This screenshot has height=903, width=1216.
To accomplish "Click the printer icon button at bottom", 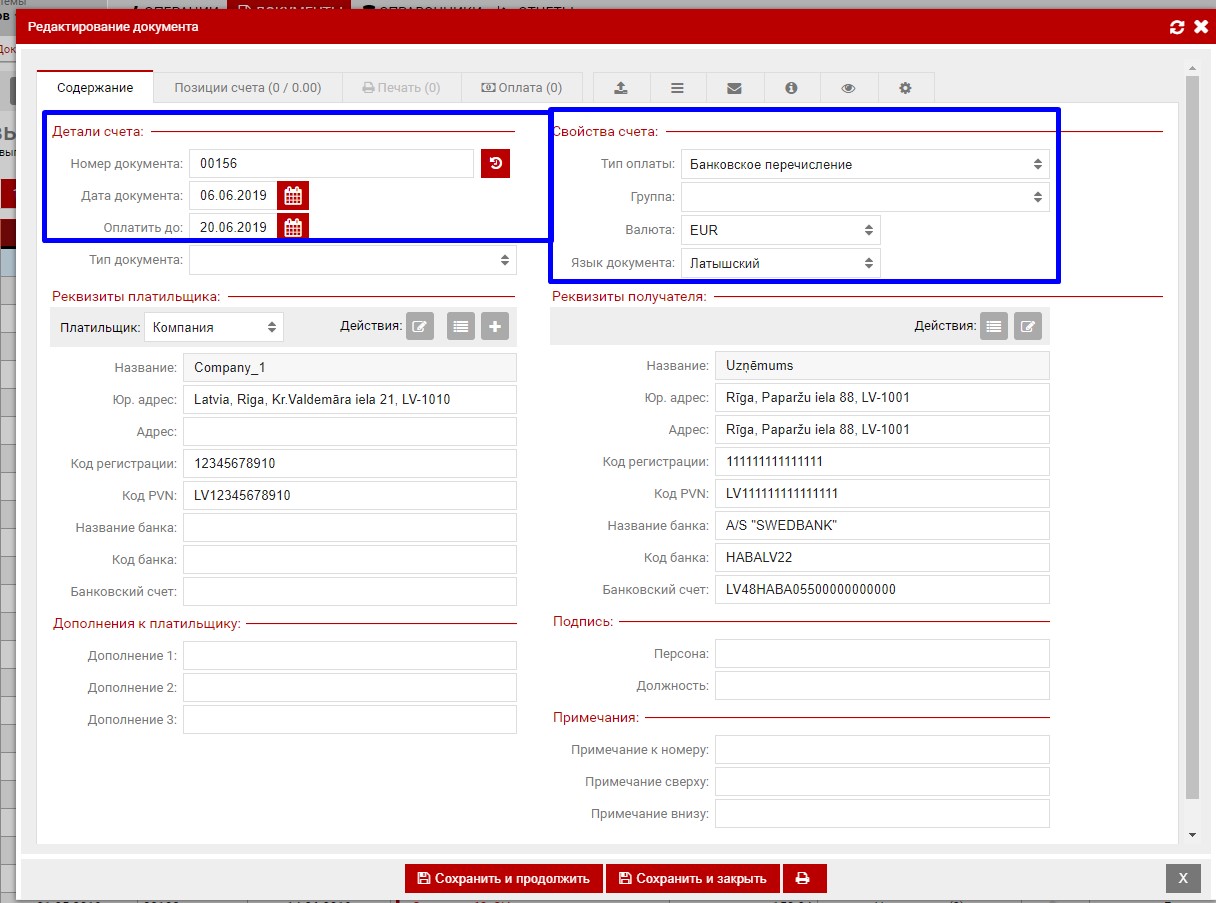I will 803,878.
